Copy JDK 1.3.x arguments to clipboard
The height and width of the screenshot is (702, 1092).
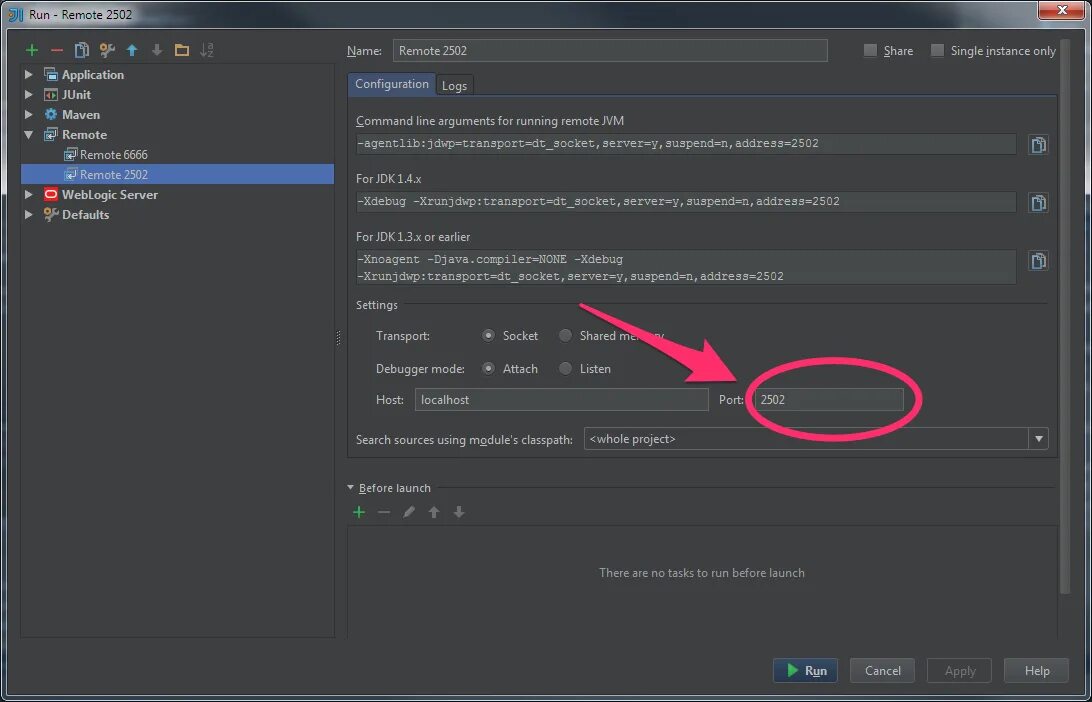[1038, 261]
